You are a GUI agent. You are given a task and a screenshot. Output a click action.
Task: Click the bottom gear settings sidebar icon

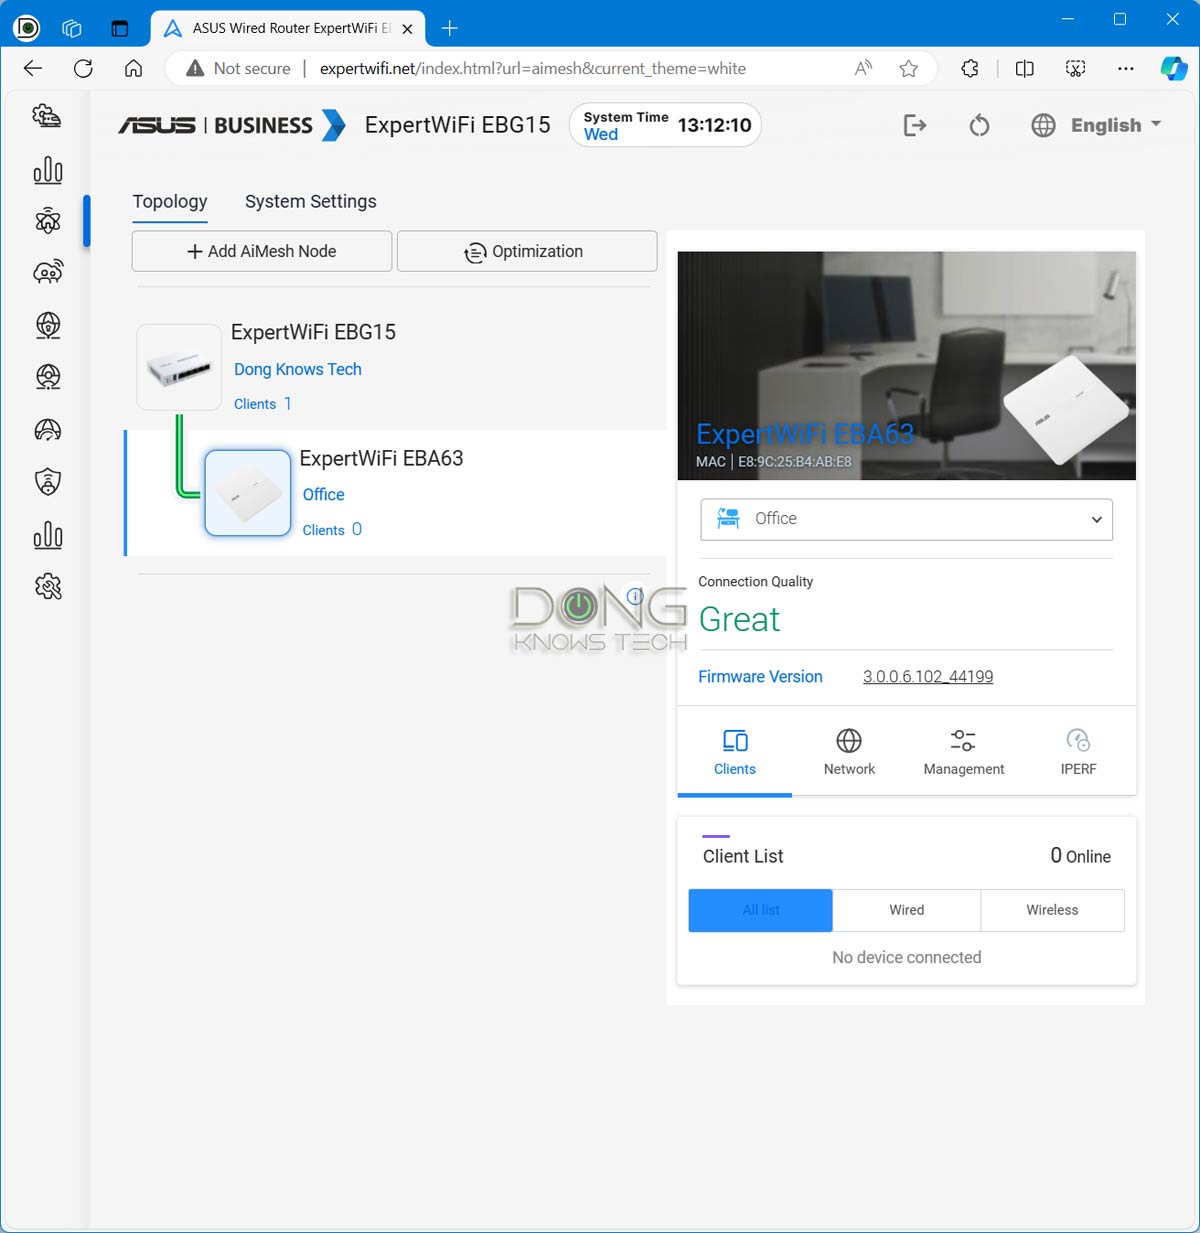48,586
